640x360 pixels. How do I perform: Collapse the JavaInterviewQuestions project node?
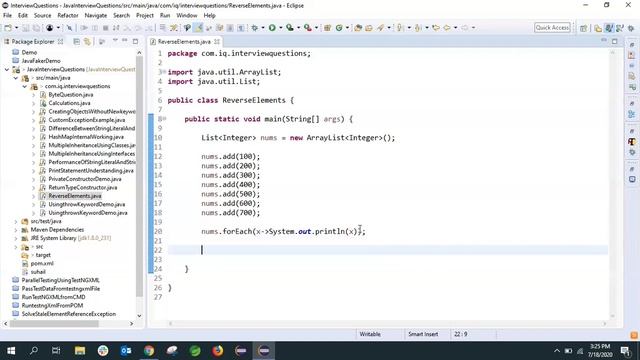tap(7, 69)
